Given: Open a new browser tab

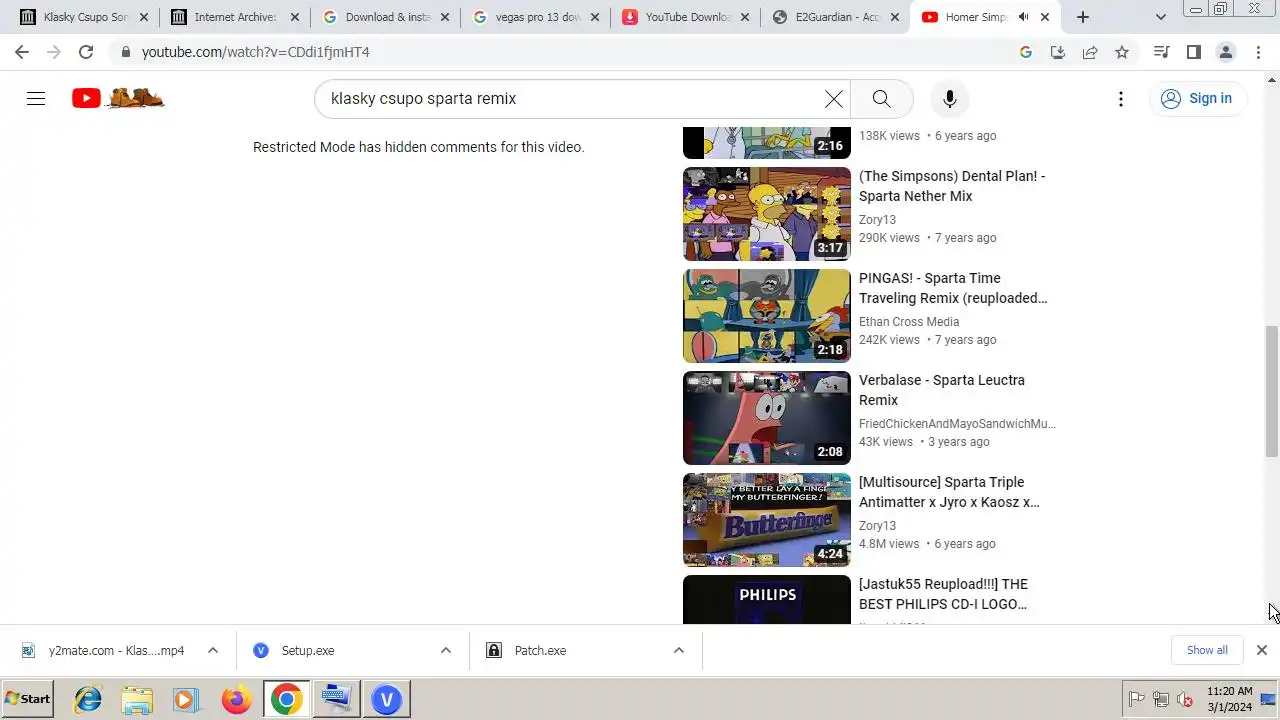Looking at the screenshot, I should pos(1083,17).
